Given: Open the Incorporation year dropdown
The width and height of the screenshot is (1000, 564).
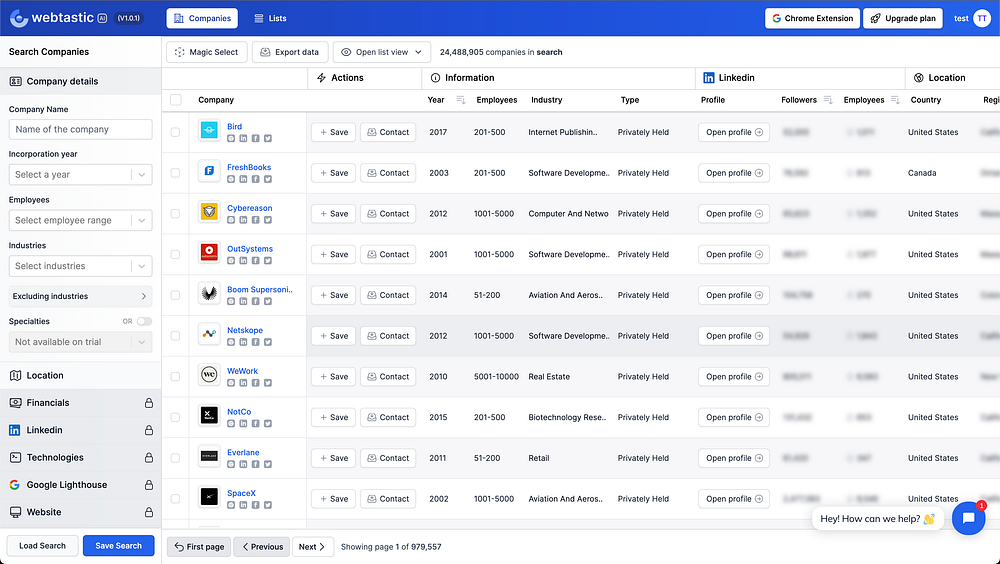Looking at the screenshot, I should 80,175.
